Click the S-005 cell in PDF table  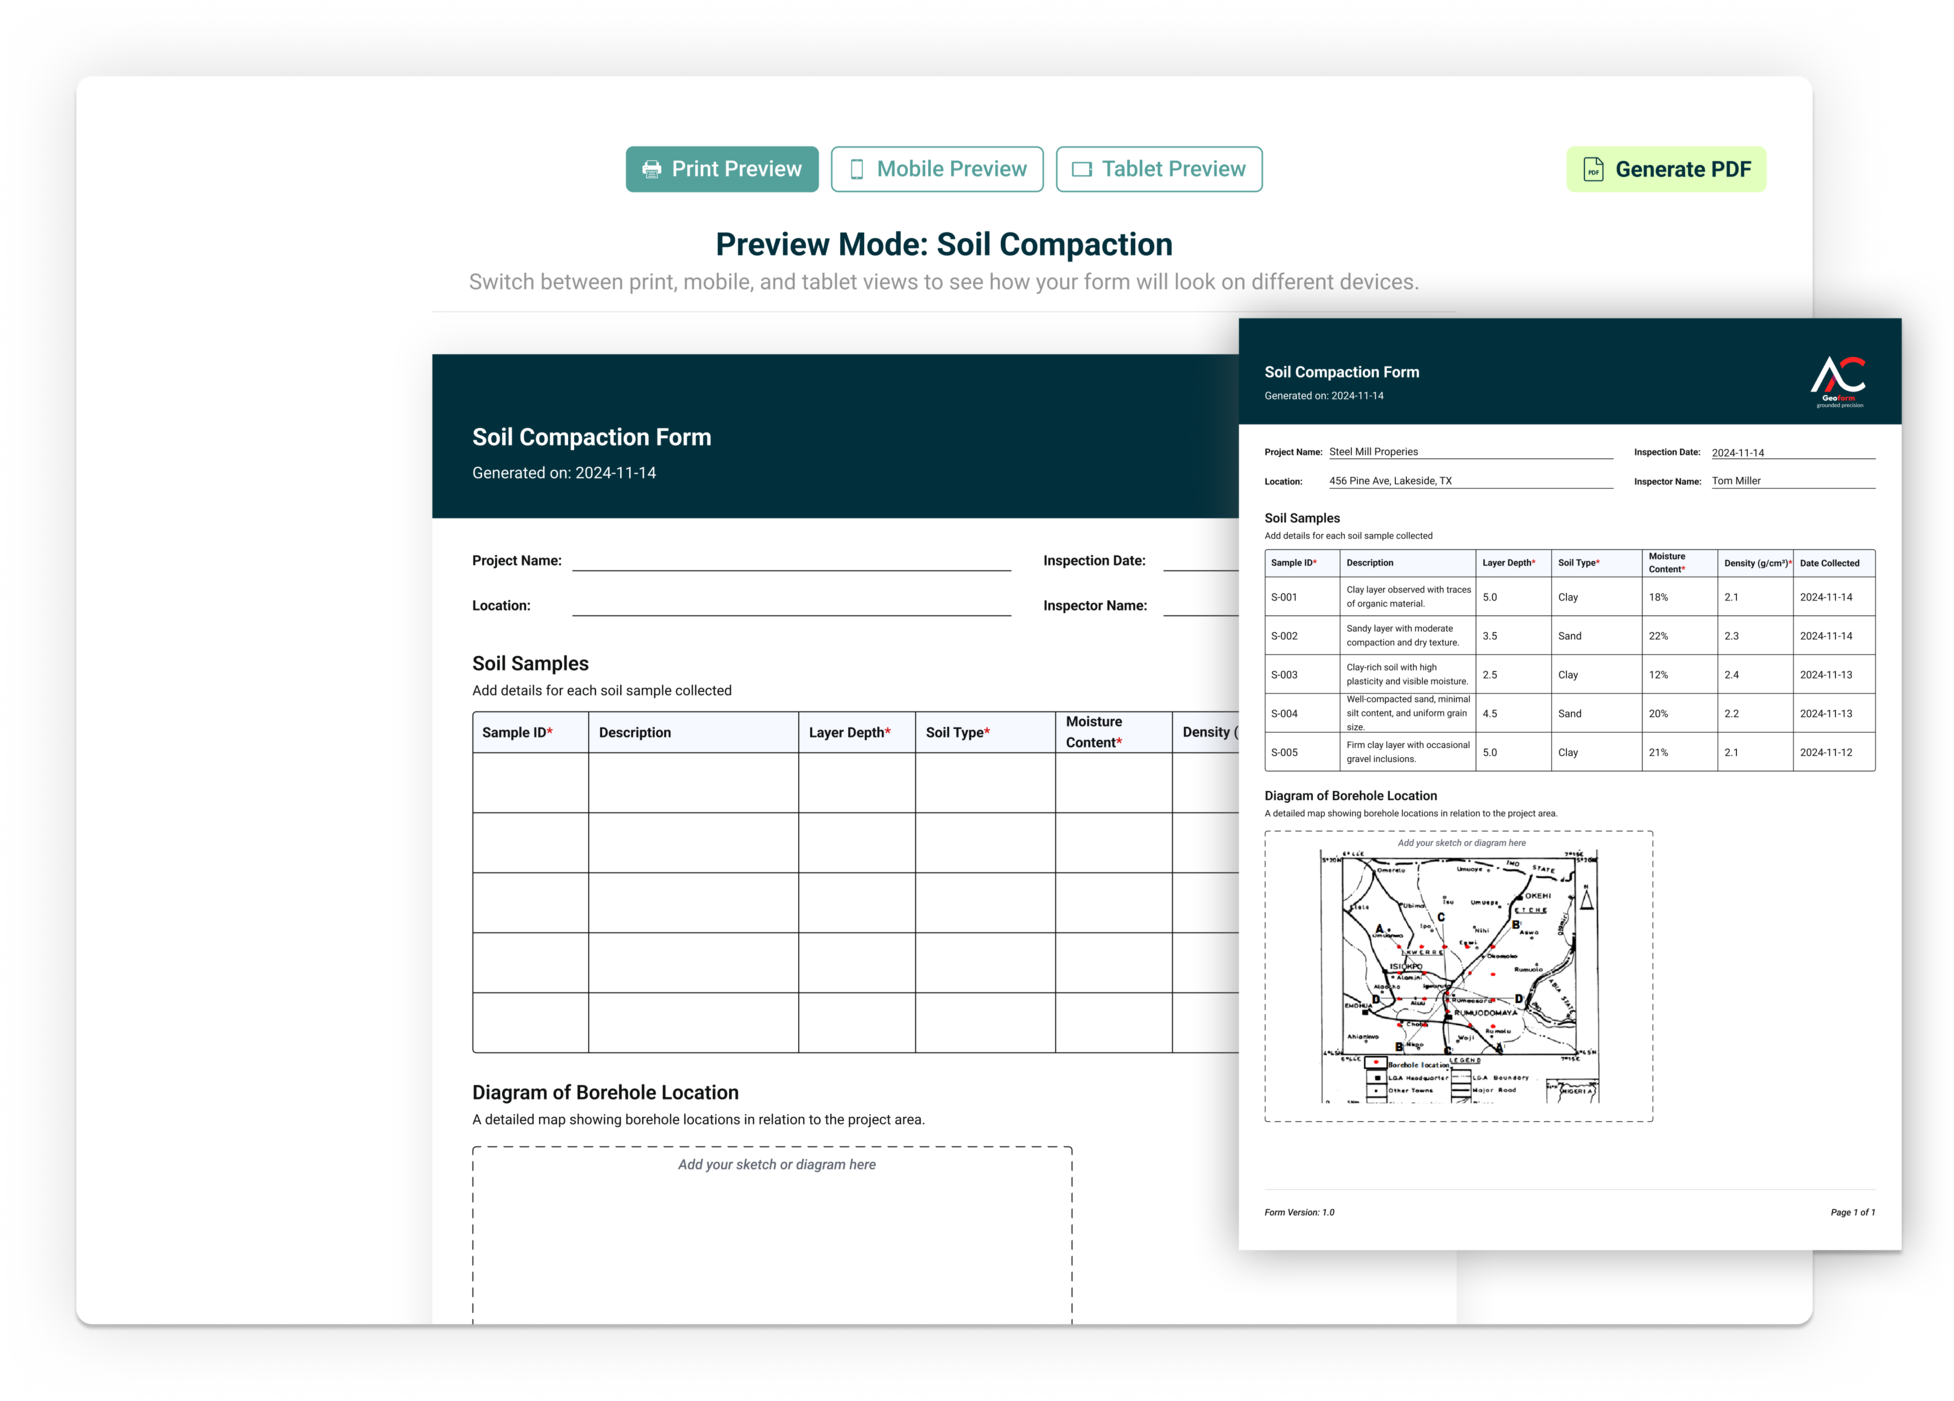coord(1302,752)
